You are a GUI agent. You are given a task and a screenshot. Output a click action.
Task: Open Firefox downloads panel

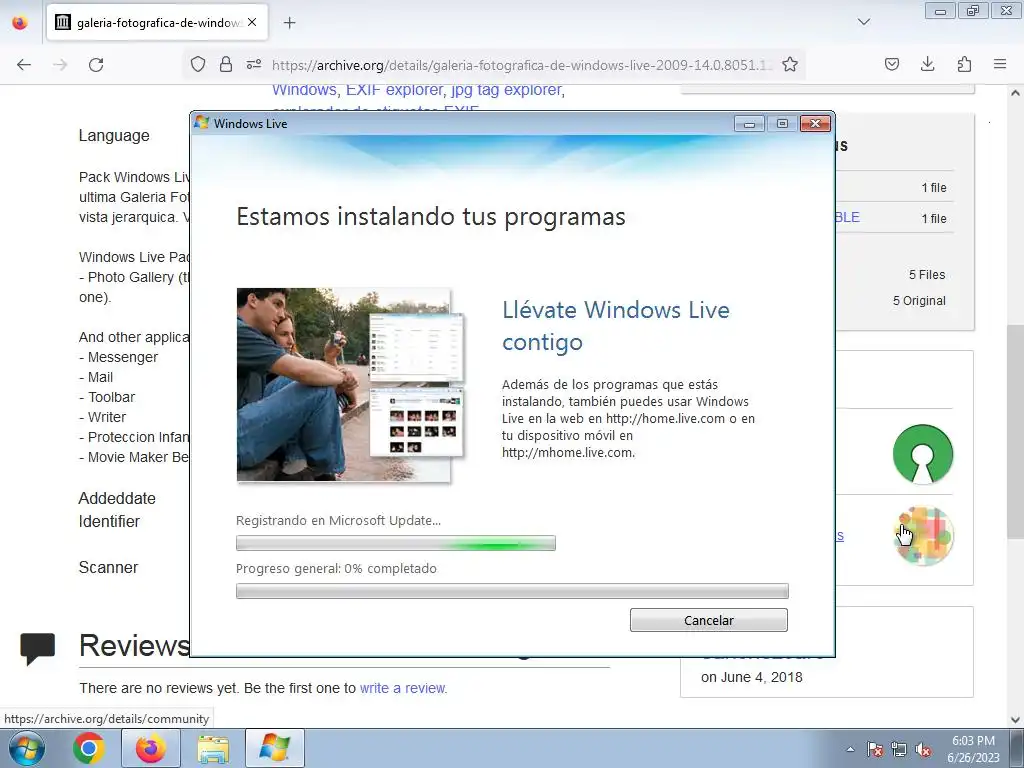927,64
